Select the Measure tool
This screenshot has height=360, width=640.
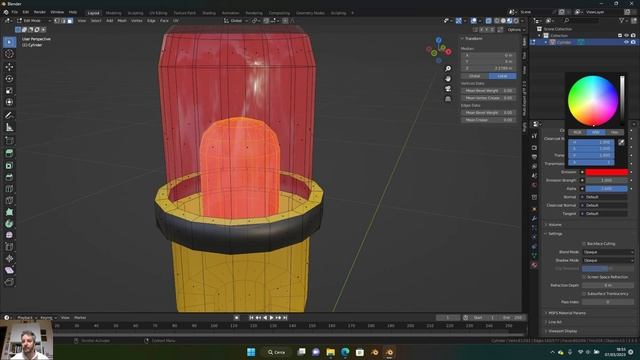point(9,128)
